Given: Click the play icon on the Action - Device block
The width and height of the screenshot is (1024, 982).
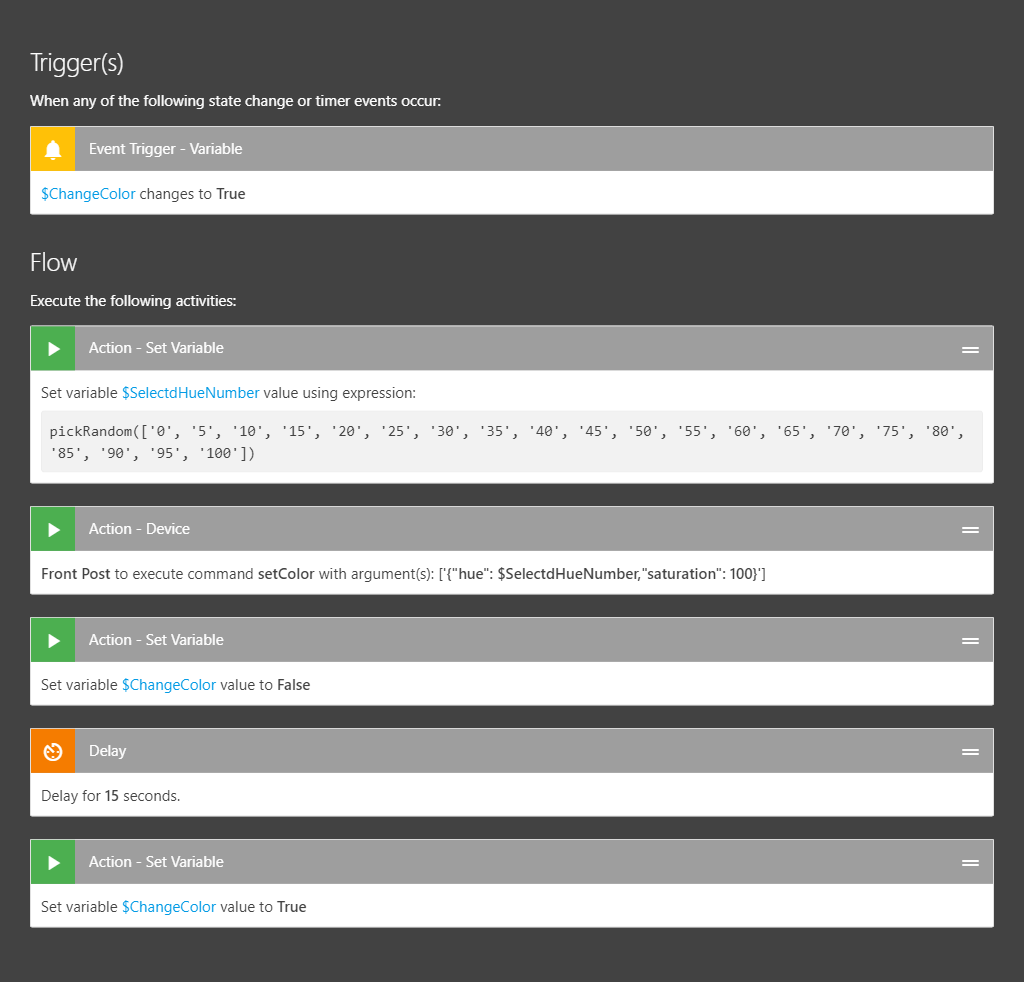Looking at the screenshot, I should pyautogui.click(x=52, y=528).
